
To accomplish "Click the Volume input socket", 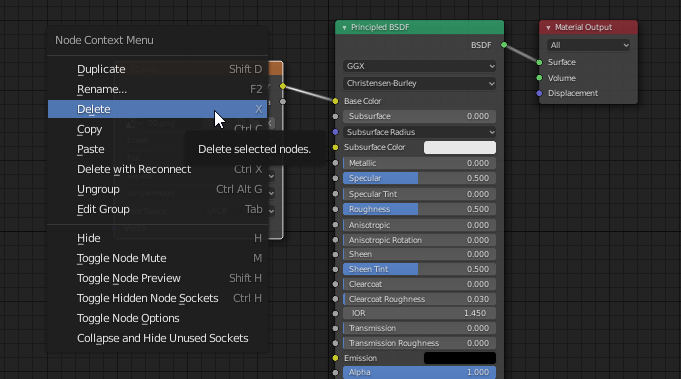I will tap(539, 78).
